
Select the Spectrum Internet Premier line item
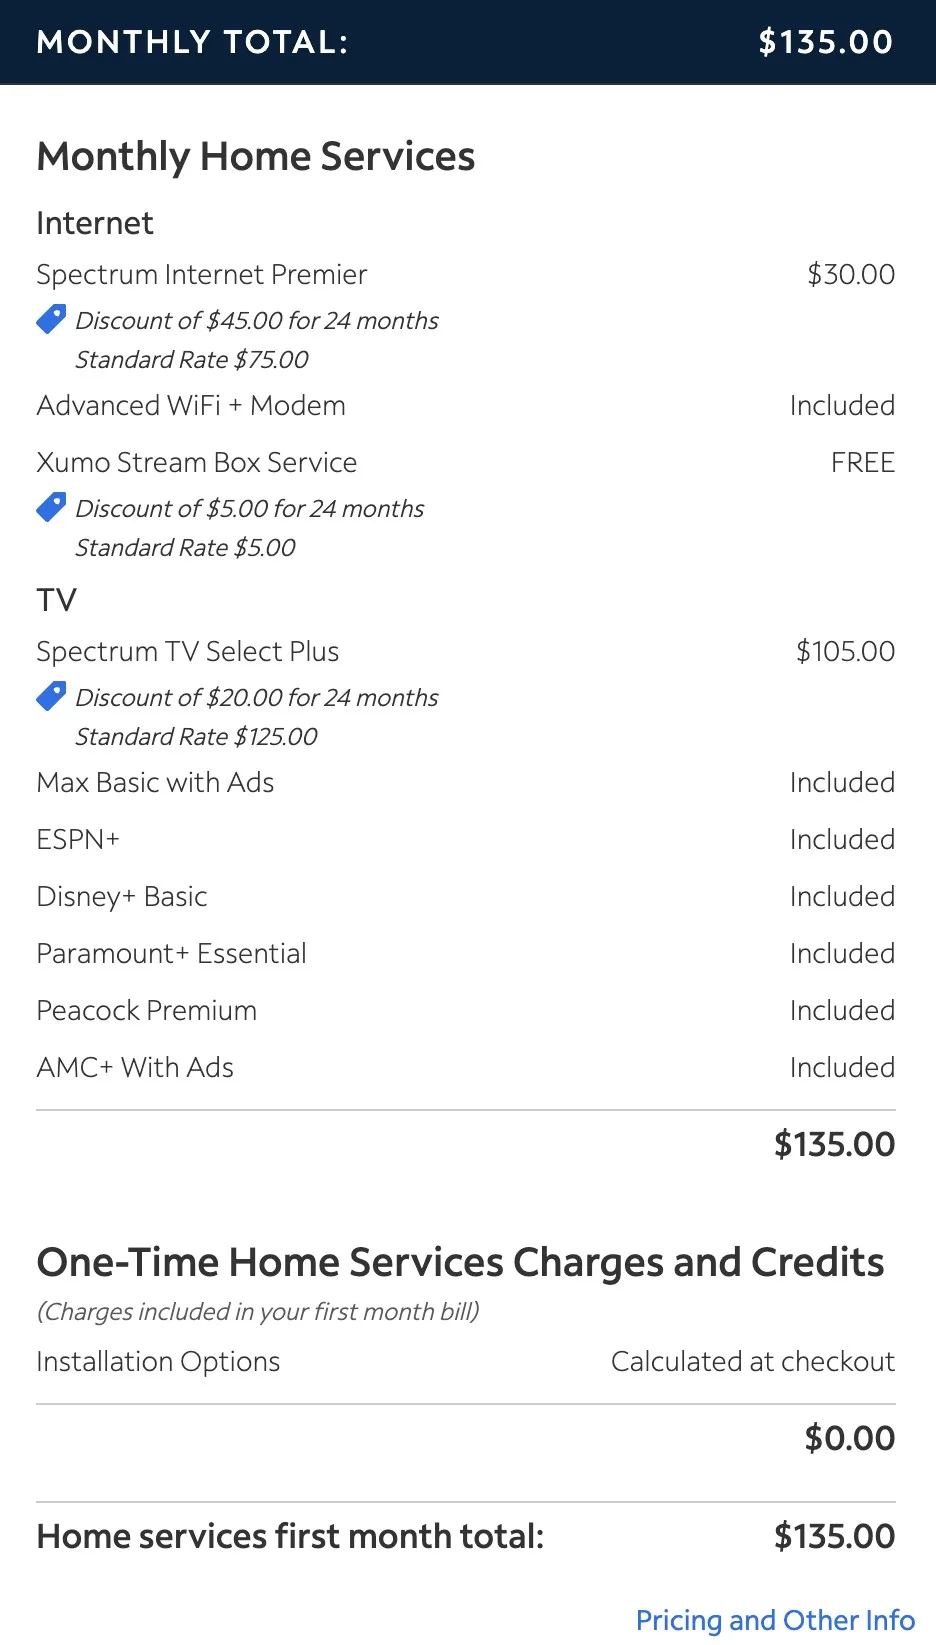pos(201,274)
